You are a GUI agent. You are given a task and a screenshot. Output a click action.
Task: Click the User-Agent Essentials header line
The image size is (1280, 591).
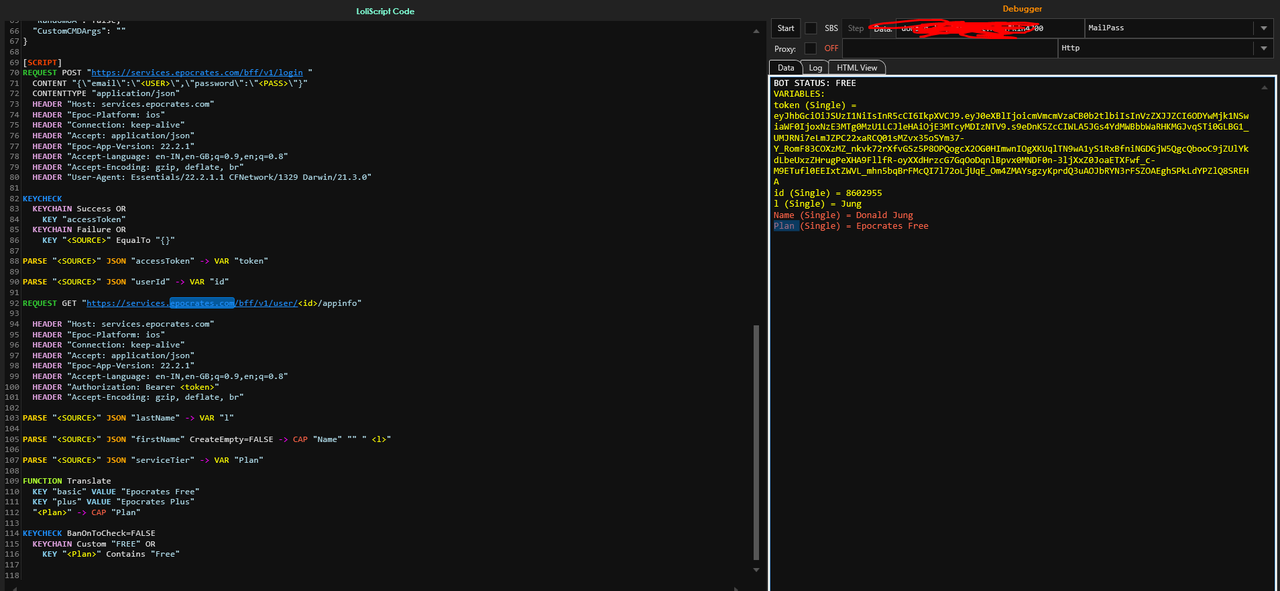pos(202,177)
